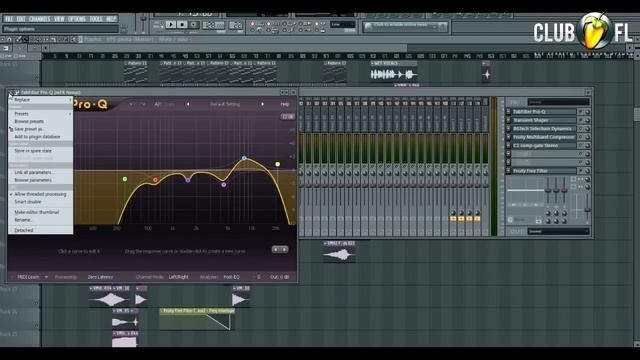640x360 pixels.
Task: Open the VIEW menu
Action: (59, 19)
